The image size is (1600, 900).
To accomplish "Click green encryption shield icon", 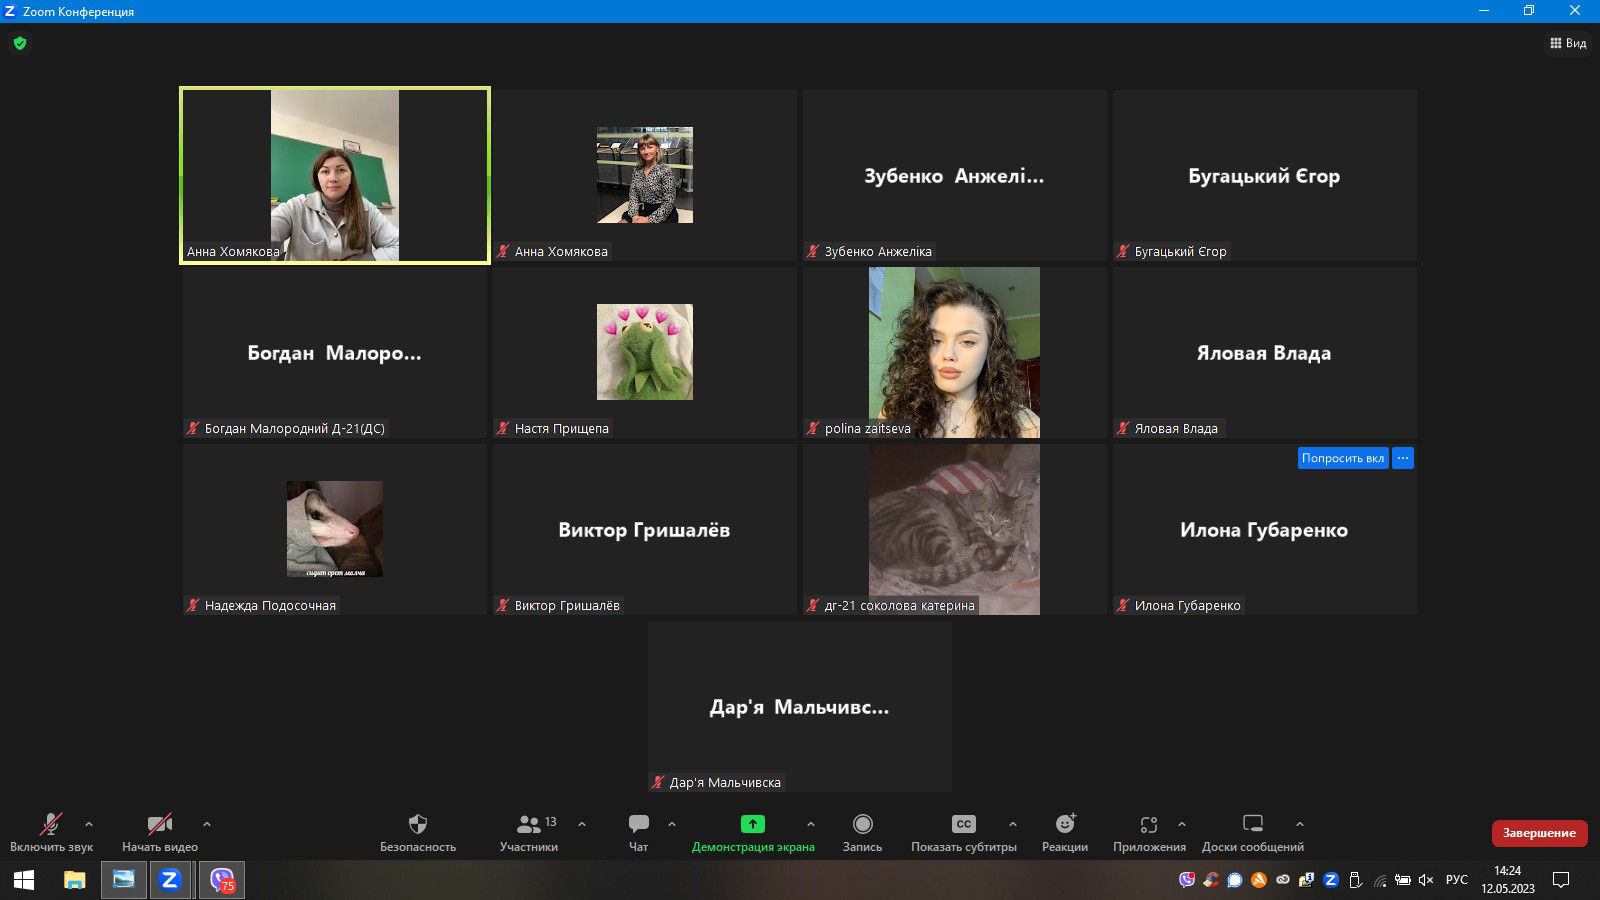I will pos(20,43).
